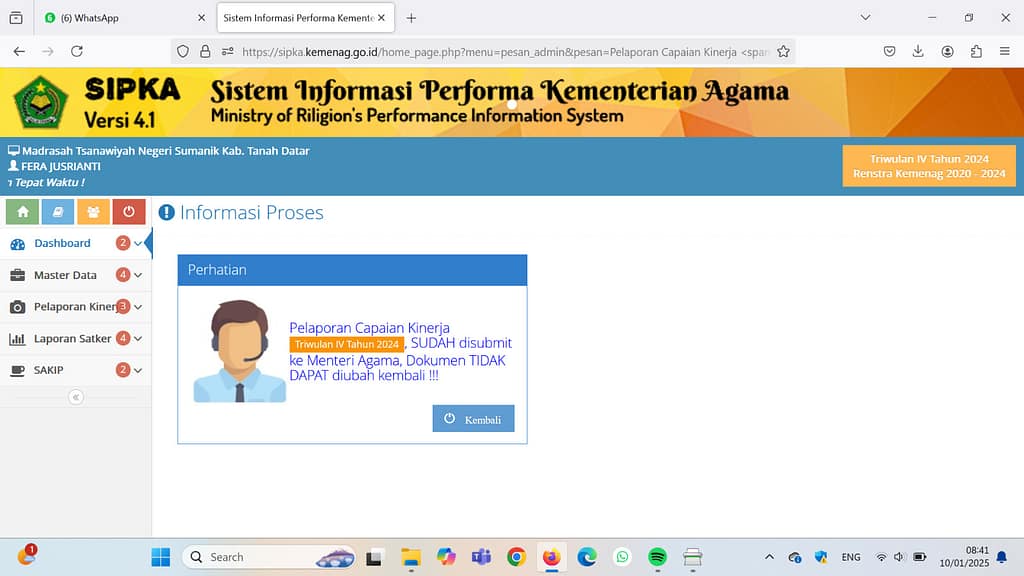Image resolution: width=1024 pixels, height=576 pixels.
Task: Expand the SAKIP menu section
Action: (138, 370)
